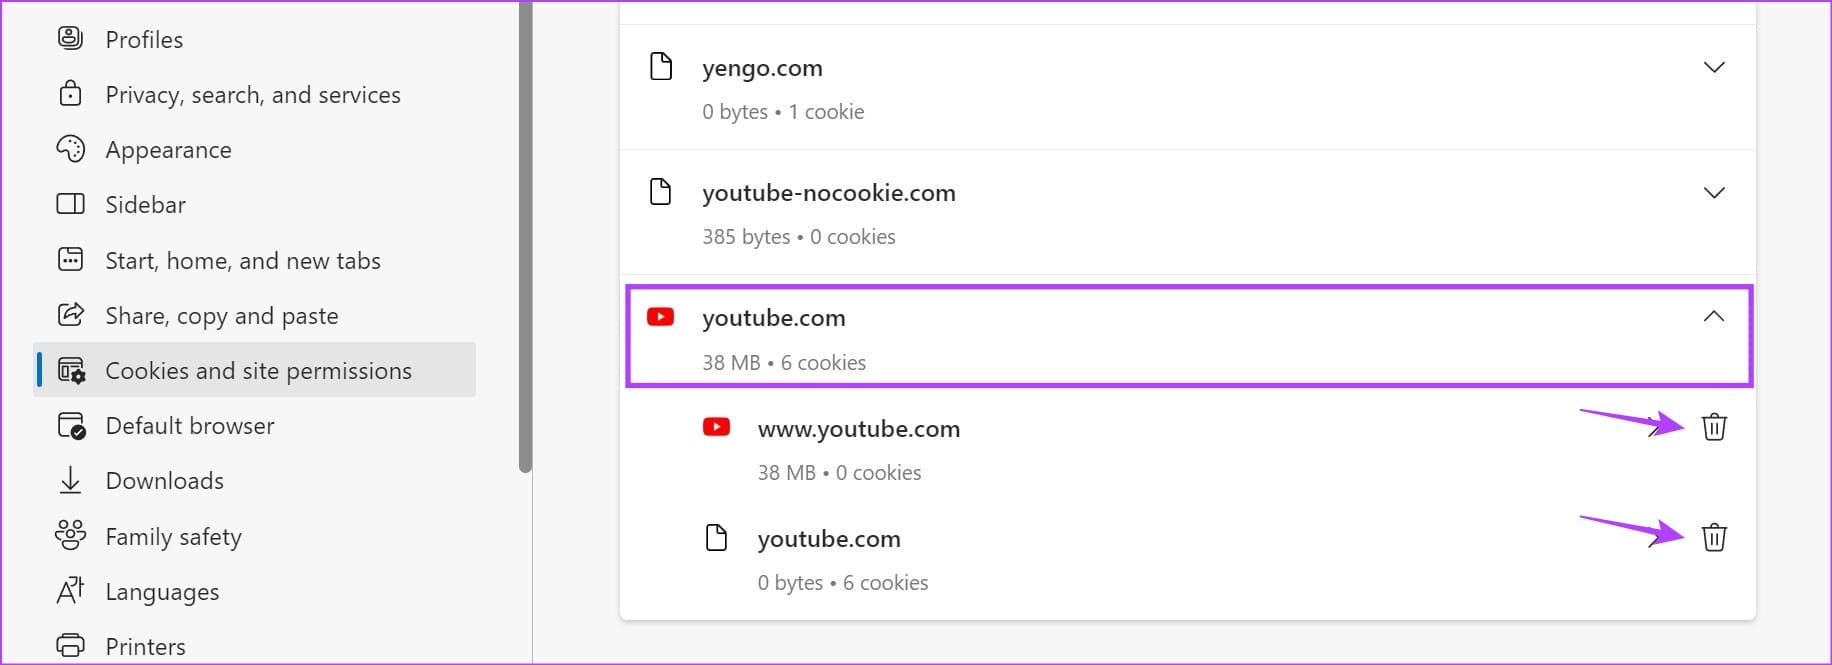Select Share, copy and paste settings
This screenshot has width=1832, height=665.
click(222, 316)
